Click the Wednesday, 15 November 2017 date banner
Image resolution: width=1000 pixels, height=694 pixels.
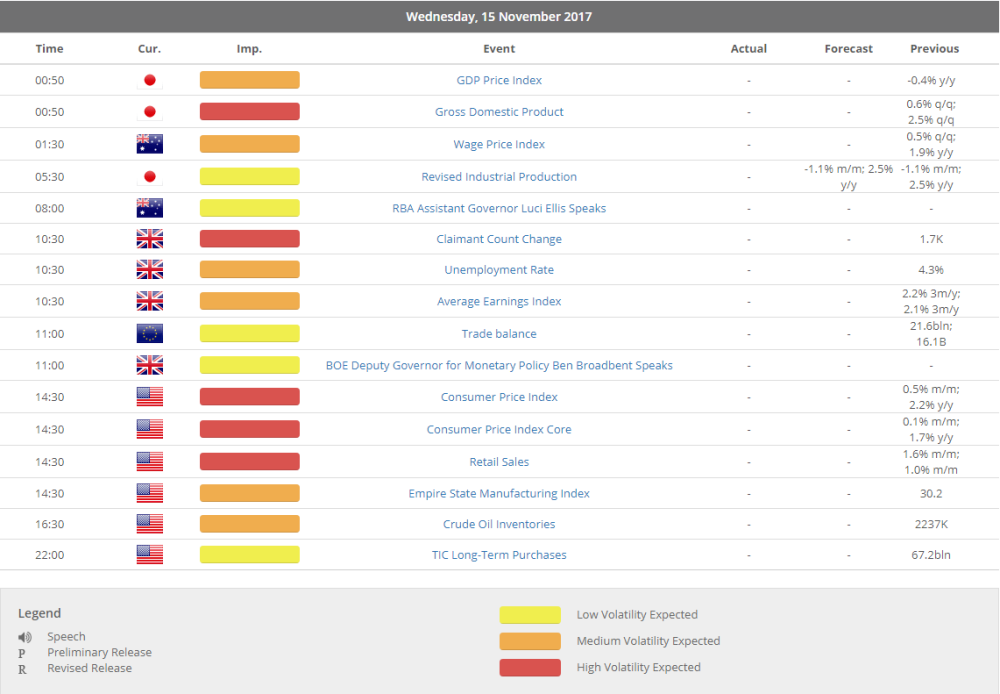(499, 16)
